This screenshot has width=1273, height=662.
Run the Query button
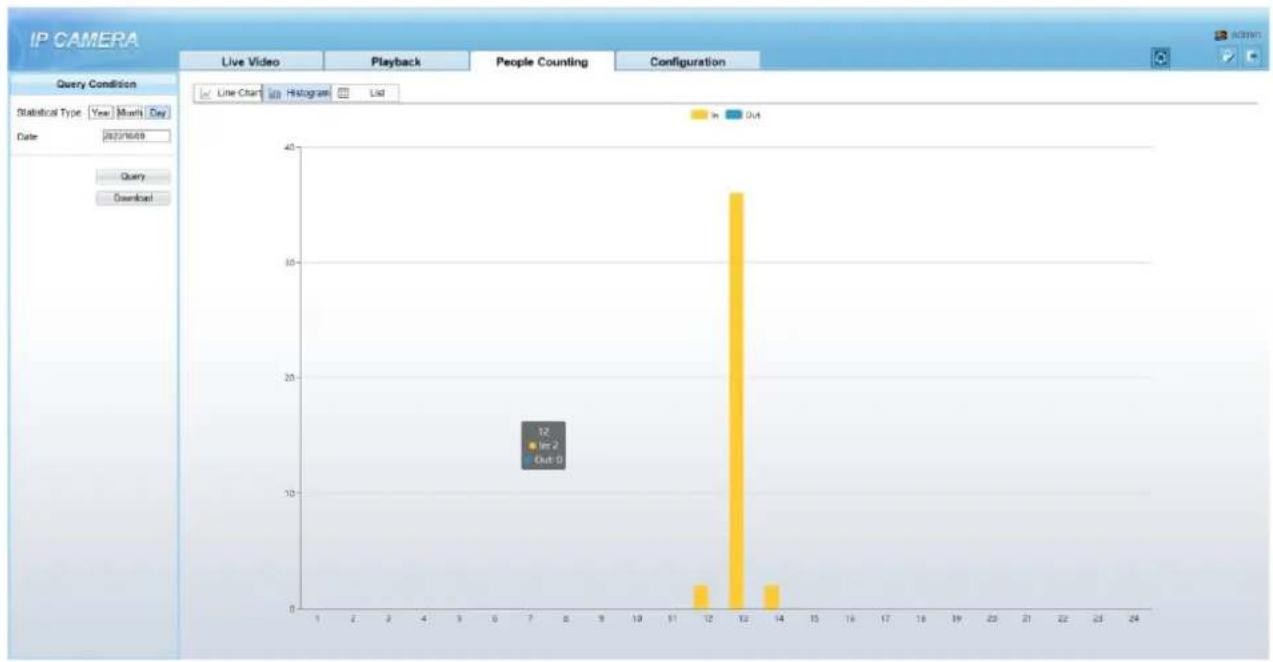133,177
